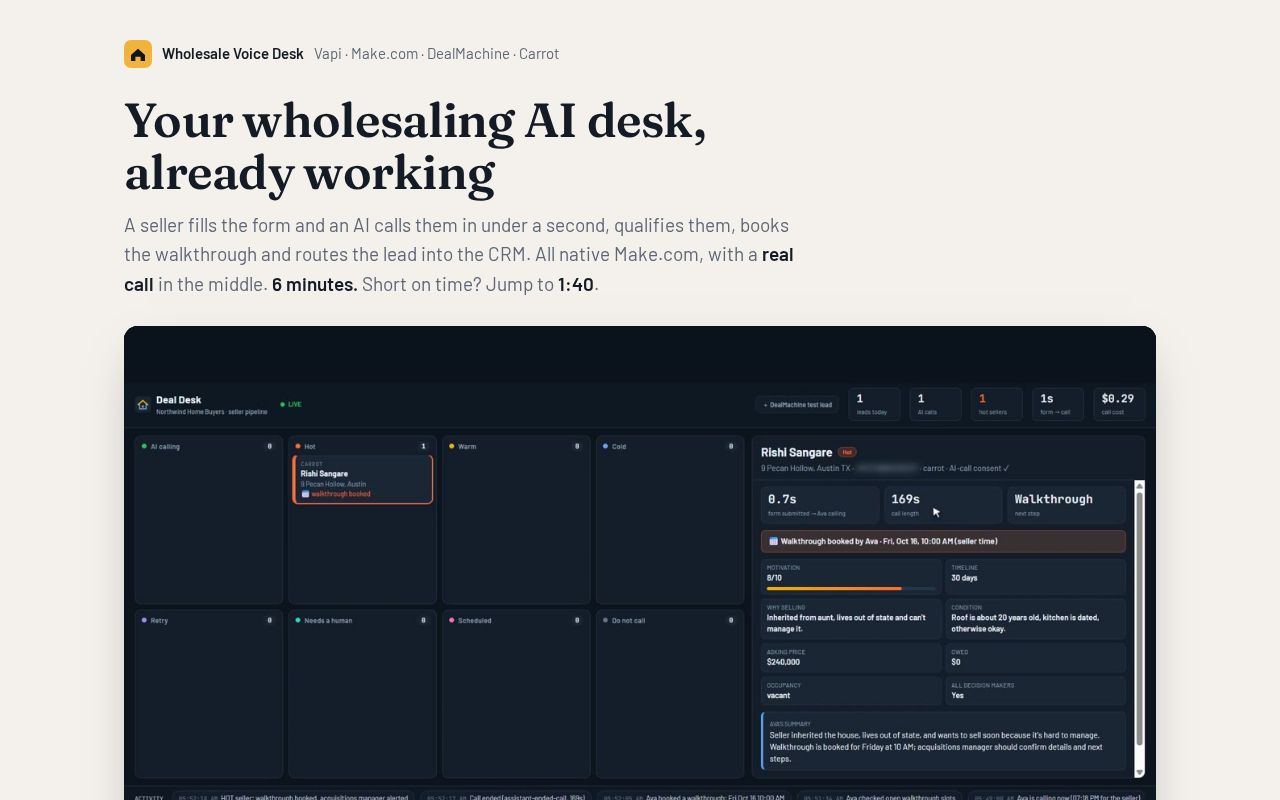The width and height of the screenshot is (1280, 800).
Task: Click the green dot on AI calling column
Action: tap(144, 446)
